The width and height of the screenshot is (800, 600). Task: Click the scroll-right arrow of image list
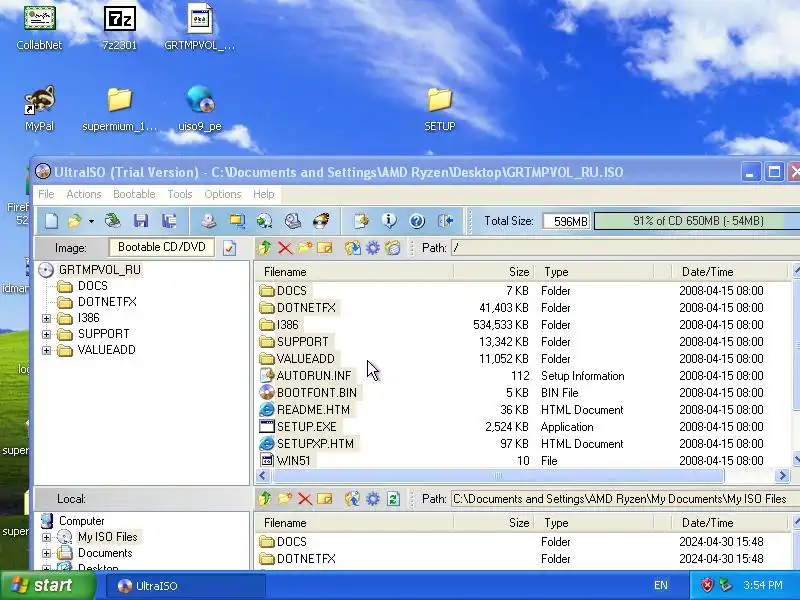(782, 476)
